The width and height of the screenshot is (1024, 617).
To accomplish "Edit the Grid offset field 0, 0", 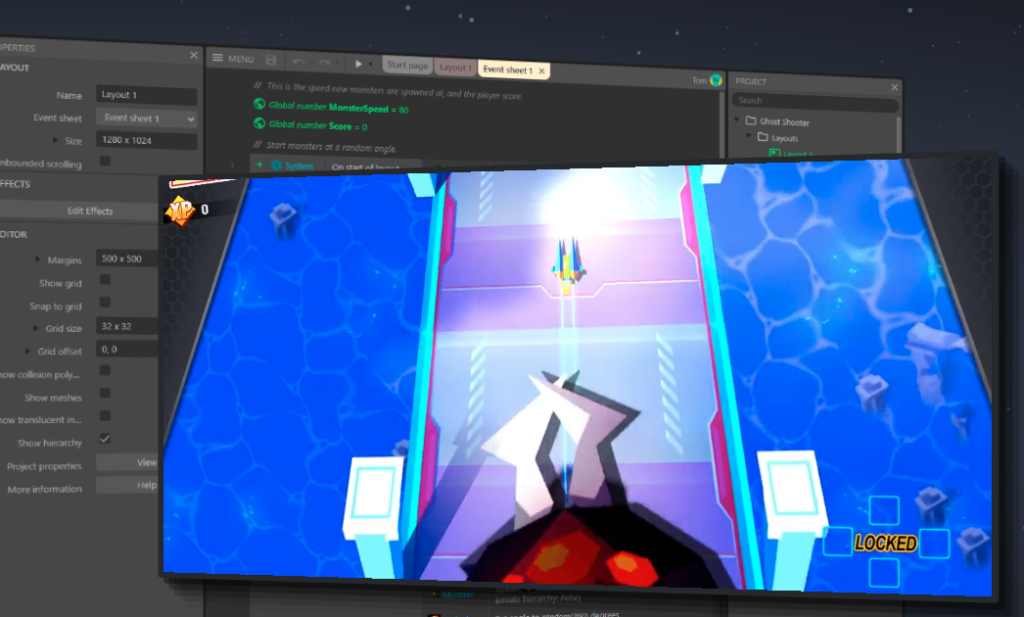I will coord(127,349).
